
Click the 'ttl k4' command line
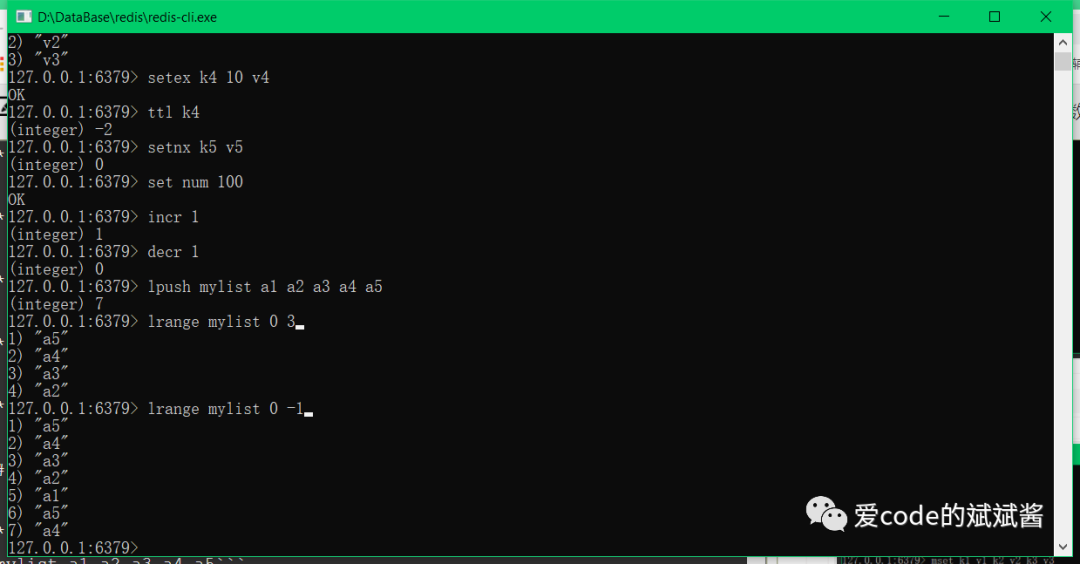point(104,112)
